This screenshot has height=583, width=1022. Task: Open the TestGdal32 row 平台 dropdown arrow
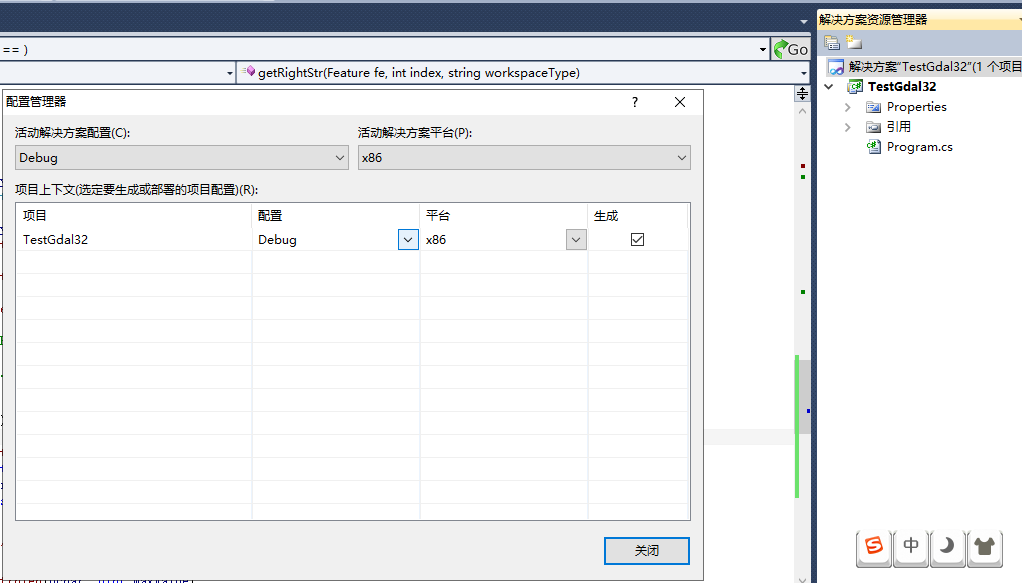click(576, 240)
